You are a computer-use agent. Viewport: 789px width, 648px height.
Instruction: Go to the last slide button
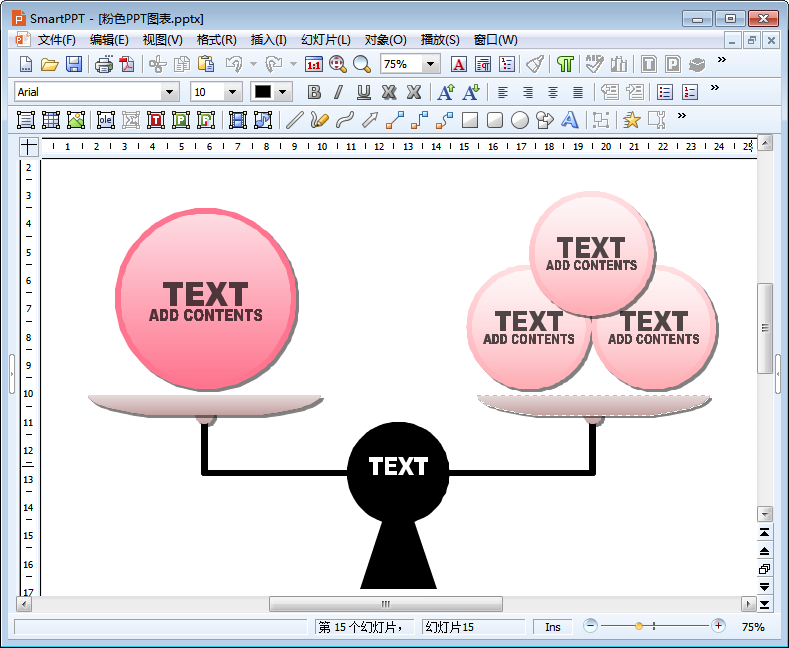[764, 605]
